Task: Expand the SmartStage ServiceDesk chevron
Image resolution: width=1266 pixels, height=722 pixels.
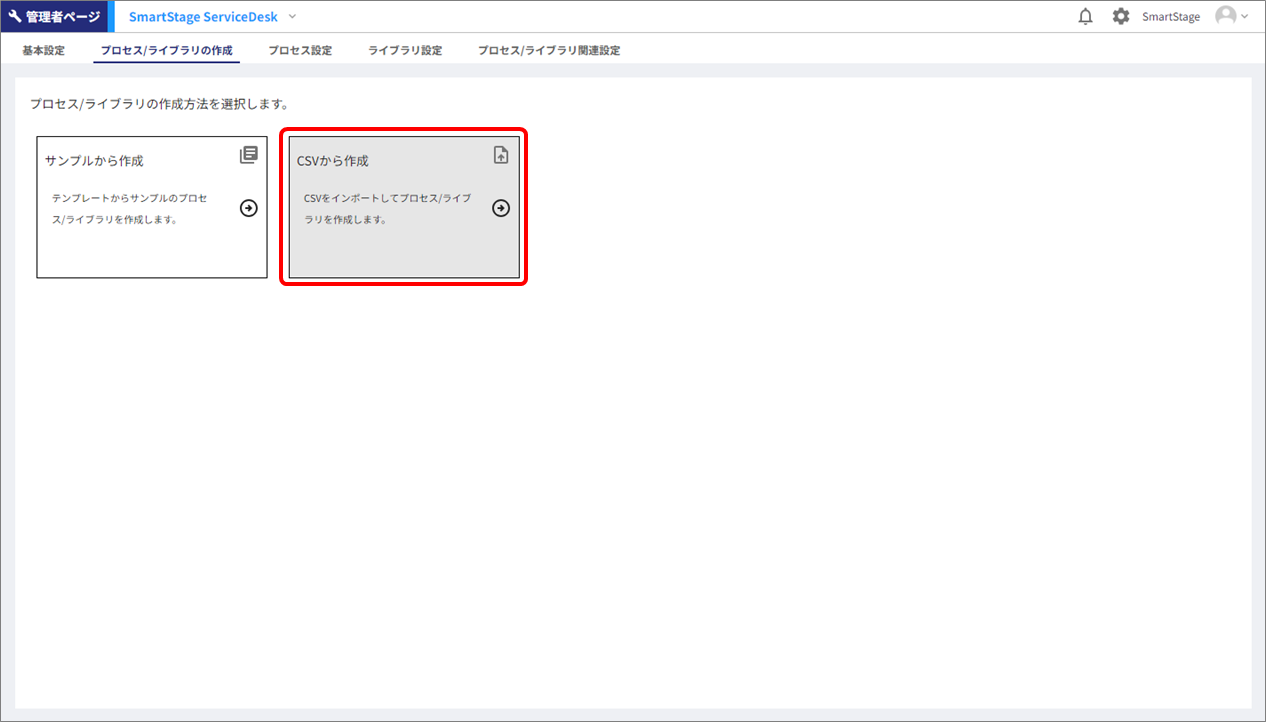Action: pos(292,17)
